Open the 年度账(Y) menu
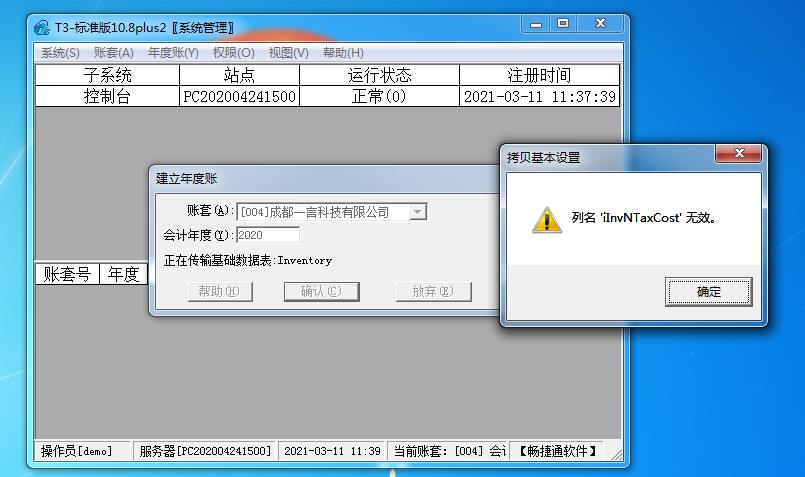The width and height of the screenshot is (805, 477). pyautogui.click(x=173, y=53)
